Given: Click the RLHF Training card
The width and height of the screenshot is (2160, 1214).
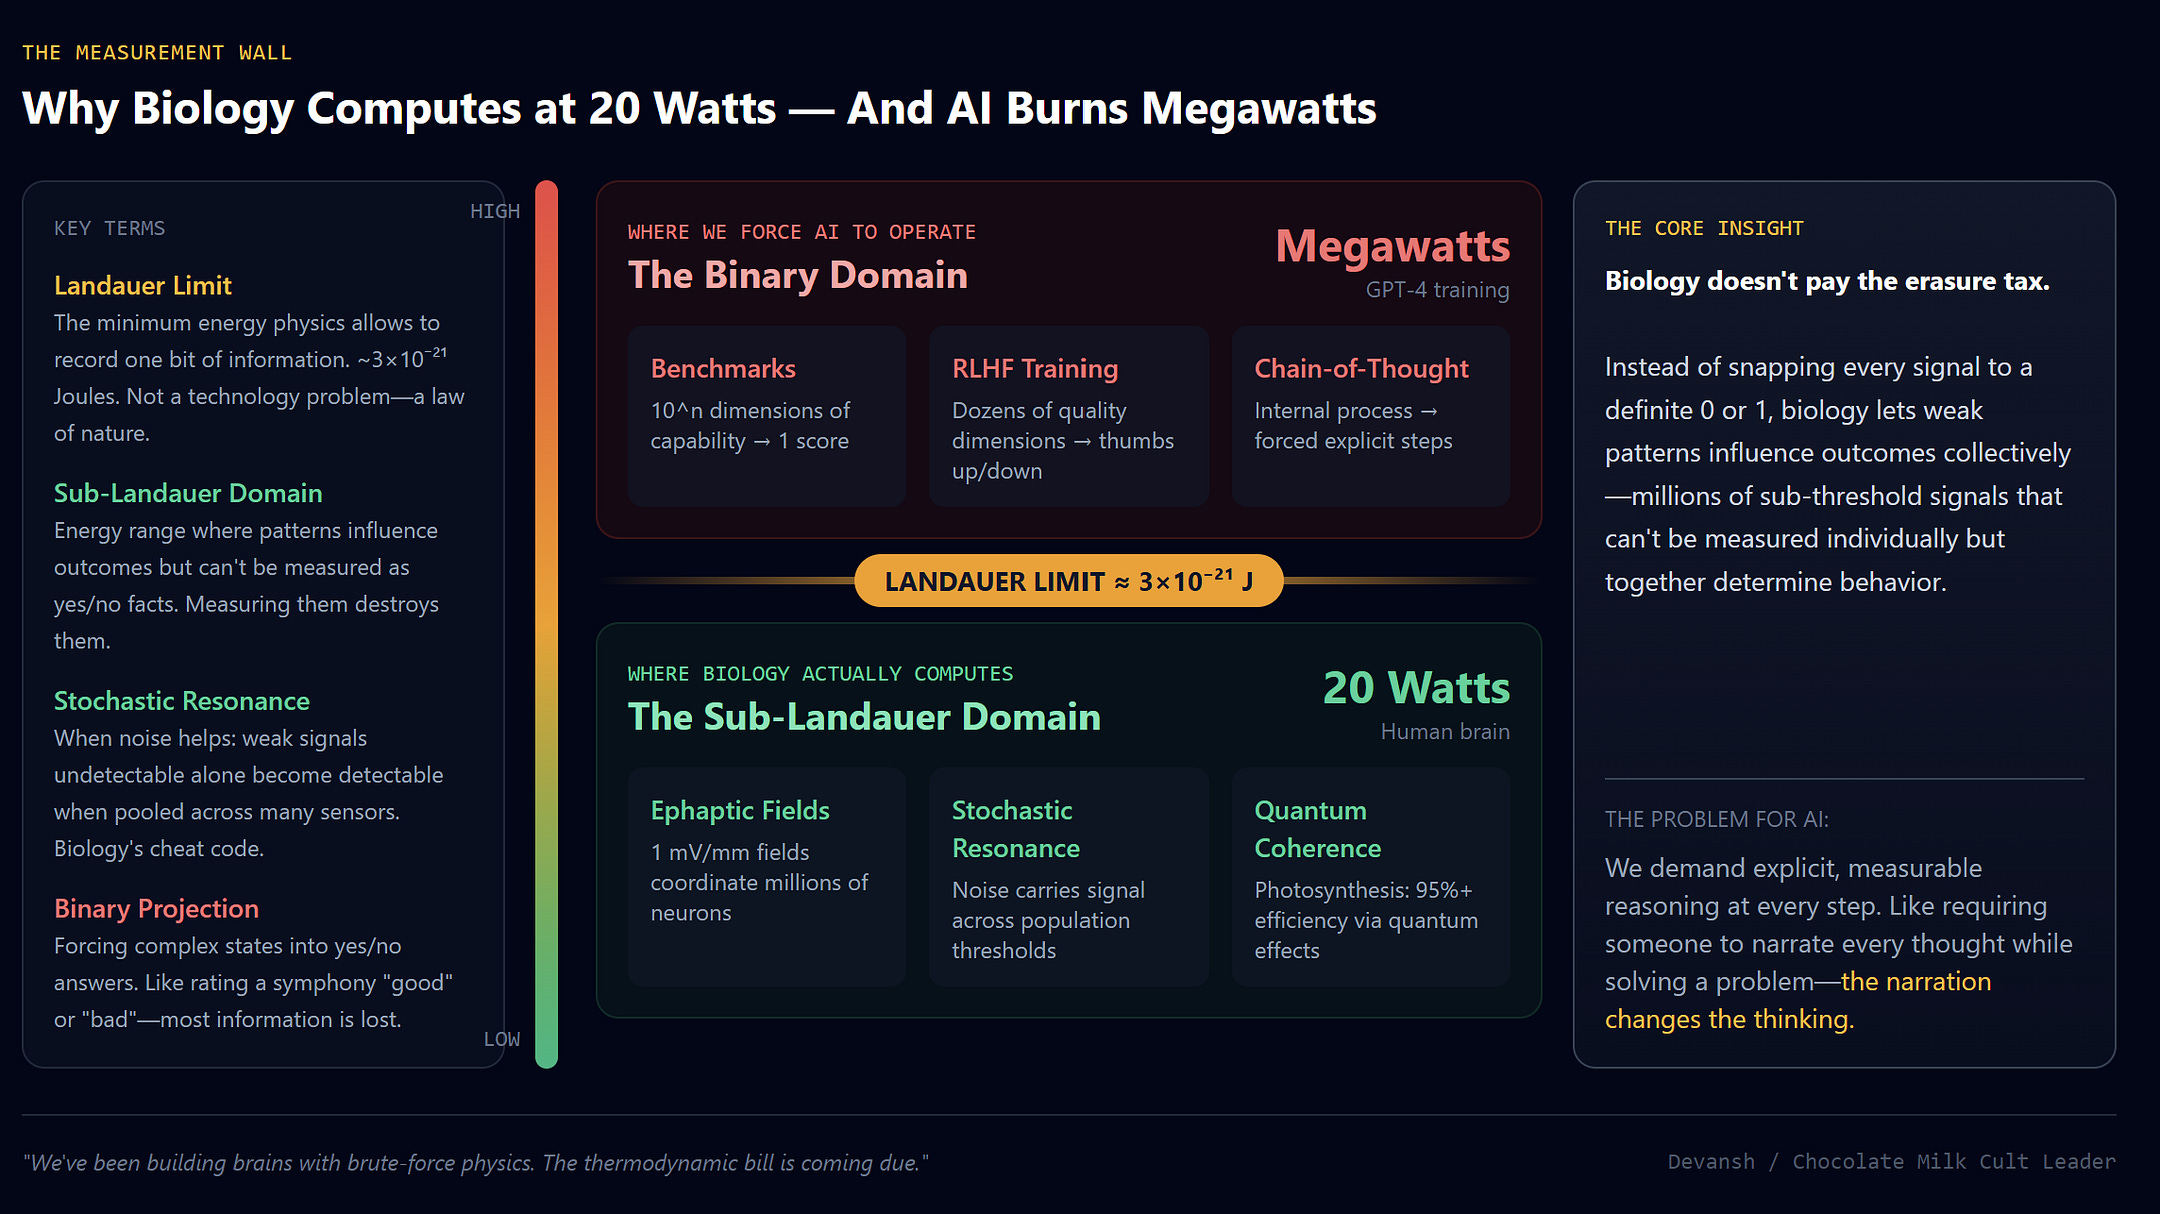Looking at the screenshot, I should (1068, 415).
